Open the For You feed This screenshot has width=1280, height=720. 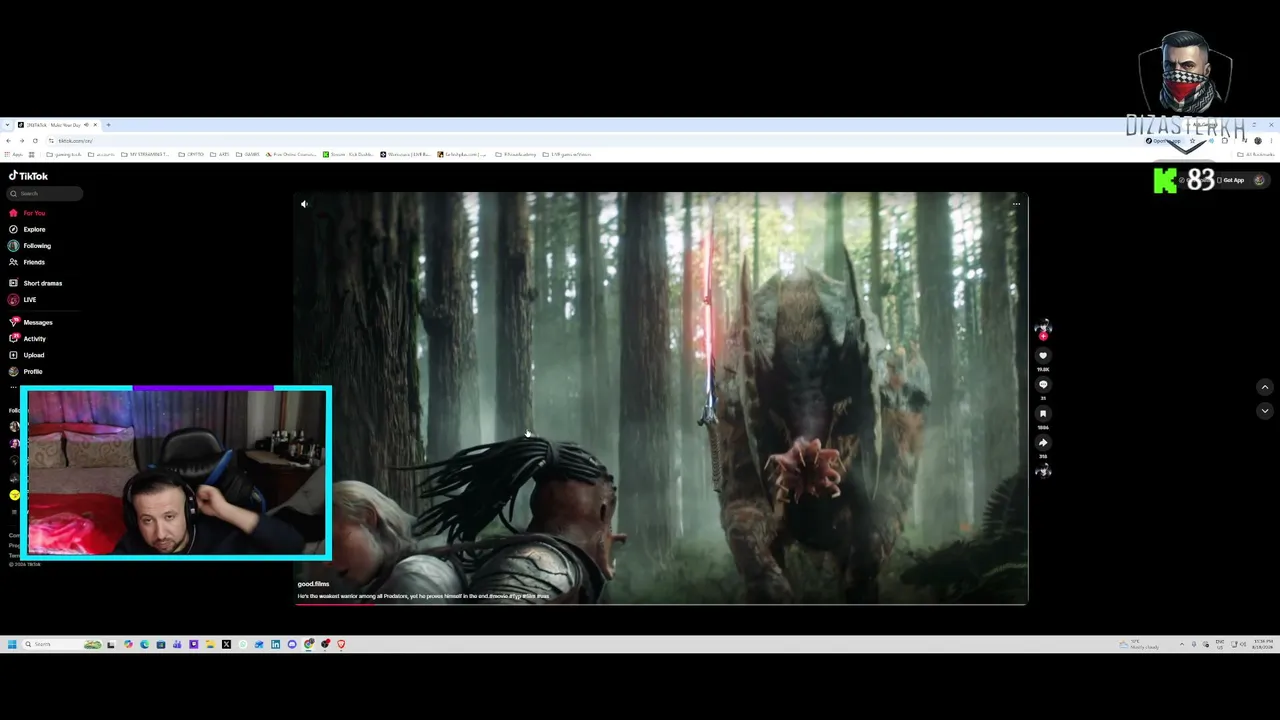28,213
